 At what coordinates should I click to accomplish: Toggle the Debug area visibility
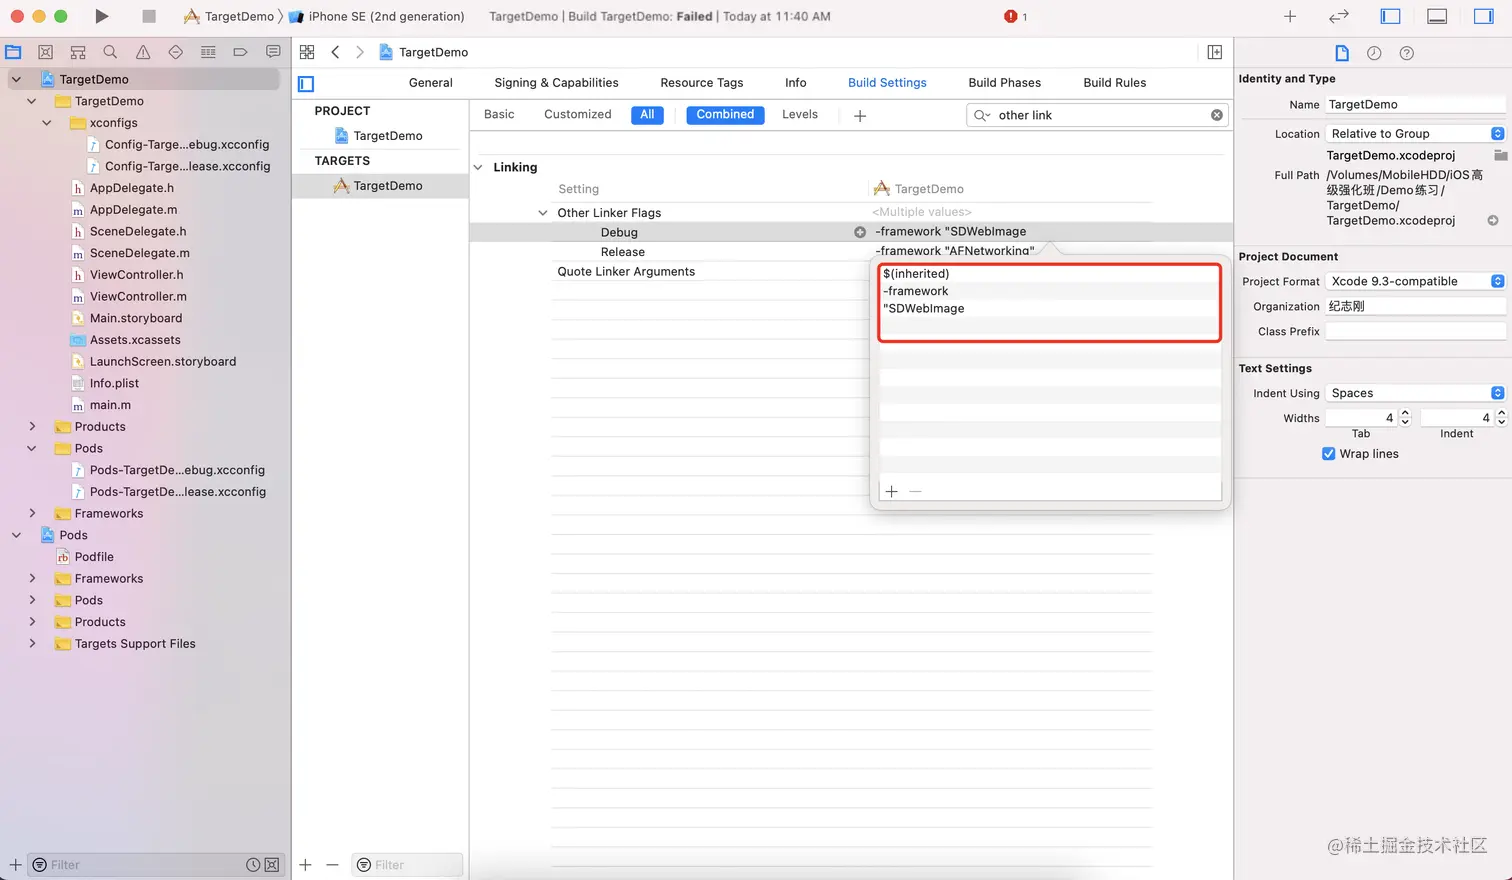[1437, 16]
